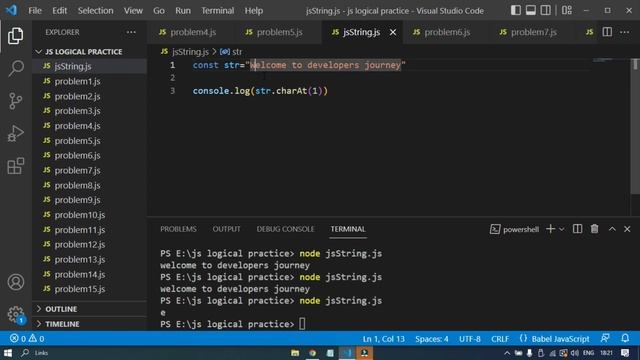The width and height of the screenshot is (640, 360).
Task: Maximize the panel size chevron
Action: point(612,229)
